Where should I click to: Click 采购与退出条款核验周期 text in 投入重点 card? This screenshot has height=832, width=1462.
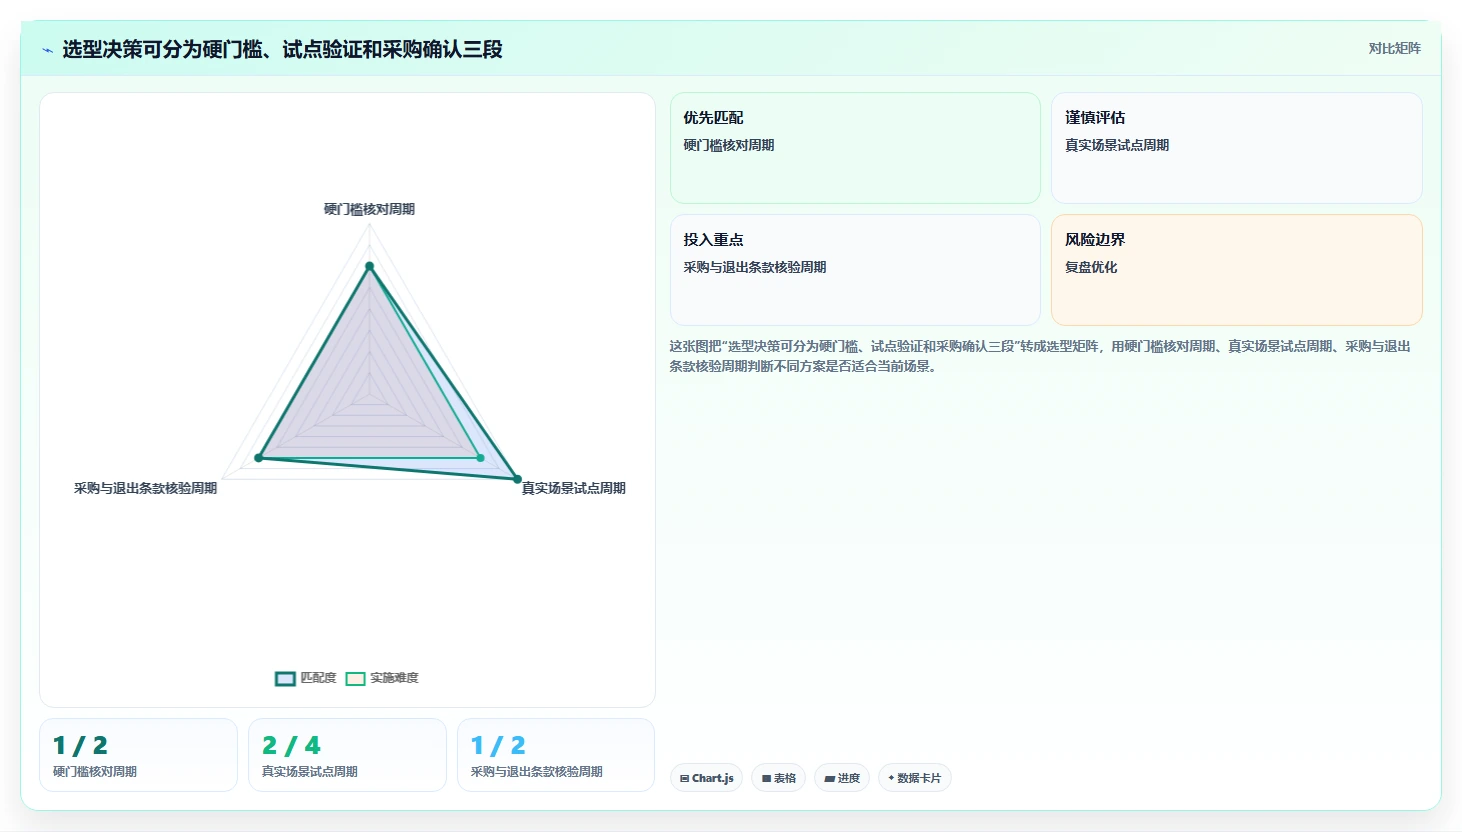755,267
